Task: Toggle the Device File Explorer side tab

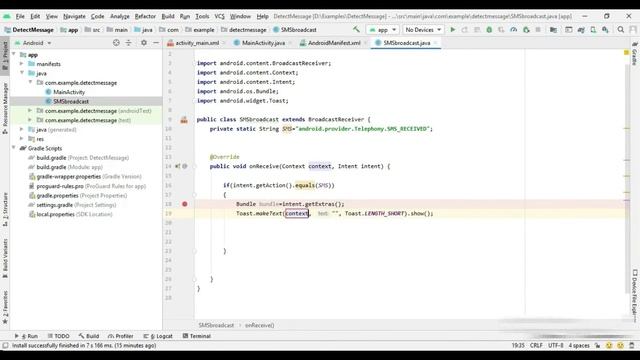Action: pos(635,296)
